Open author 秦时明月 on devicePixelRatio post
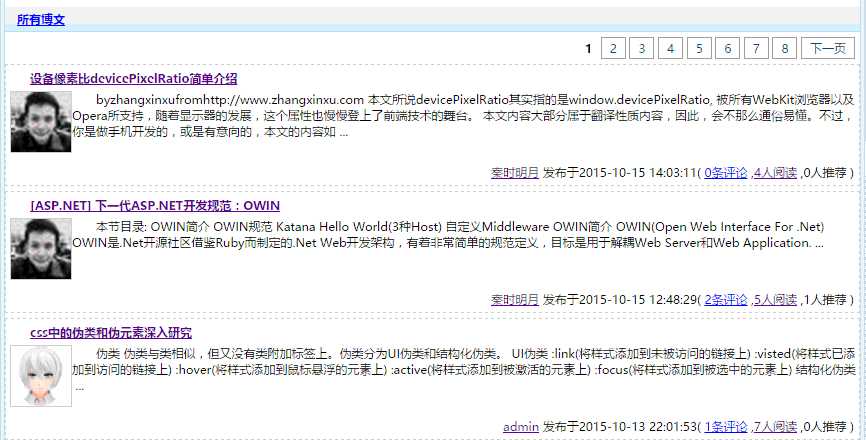The image size is (866, 440). pos(515,172)
